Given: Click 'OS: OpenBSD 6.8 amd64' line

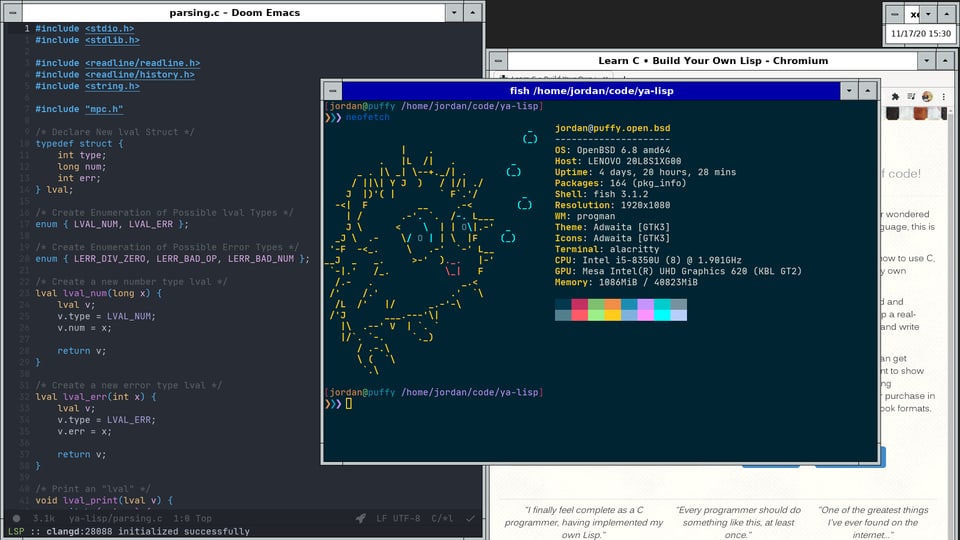Looking at the screenshot, I should [x=612, y=150].
